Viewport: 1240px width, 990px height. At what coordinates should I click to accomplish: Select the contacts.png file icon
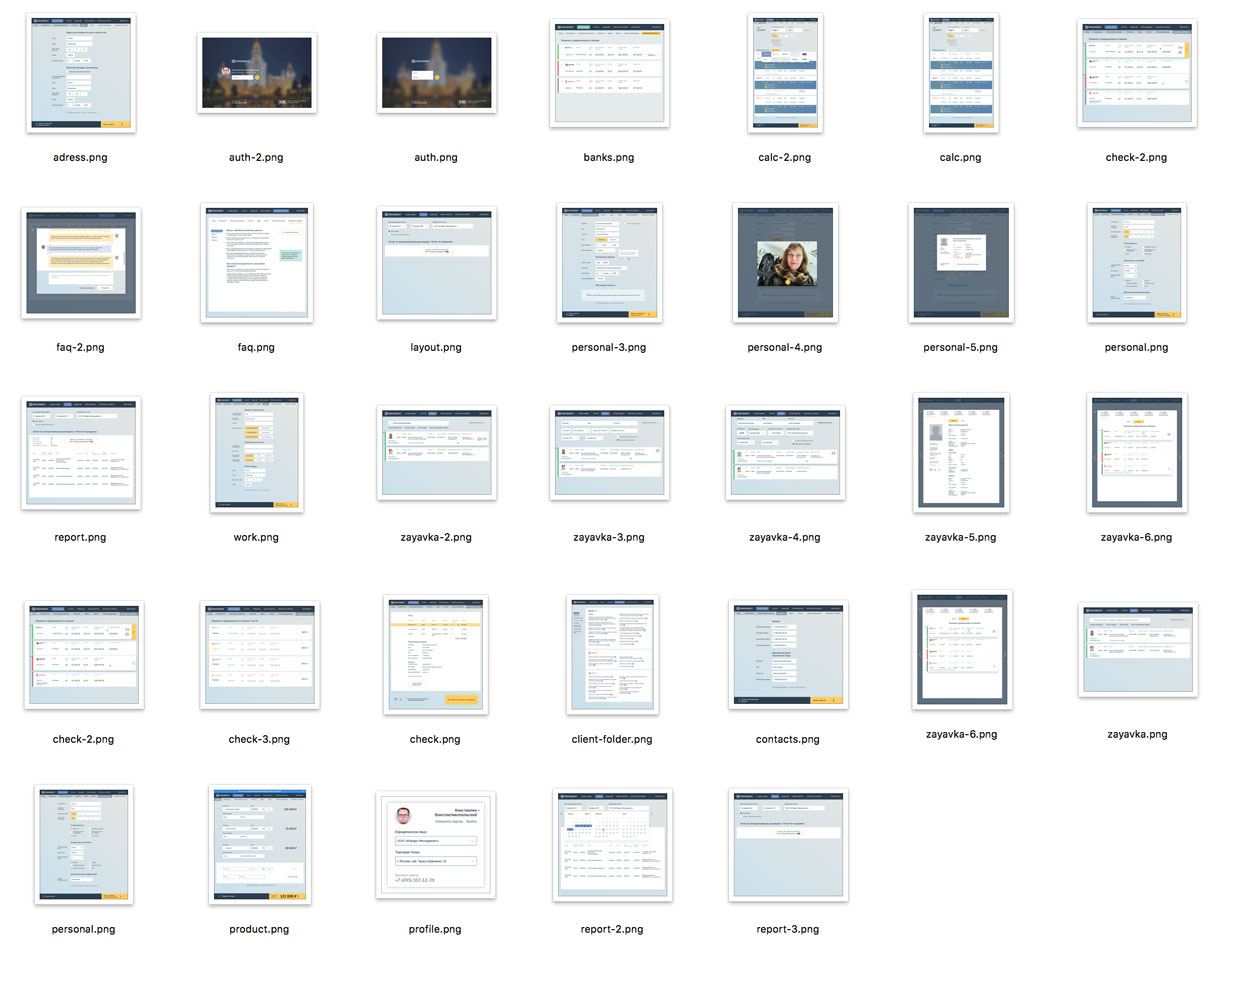(x=788, y=655)
